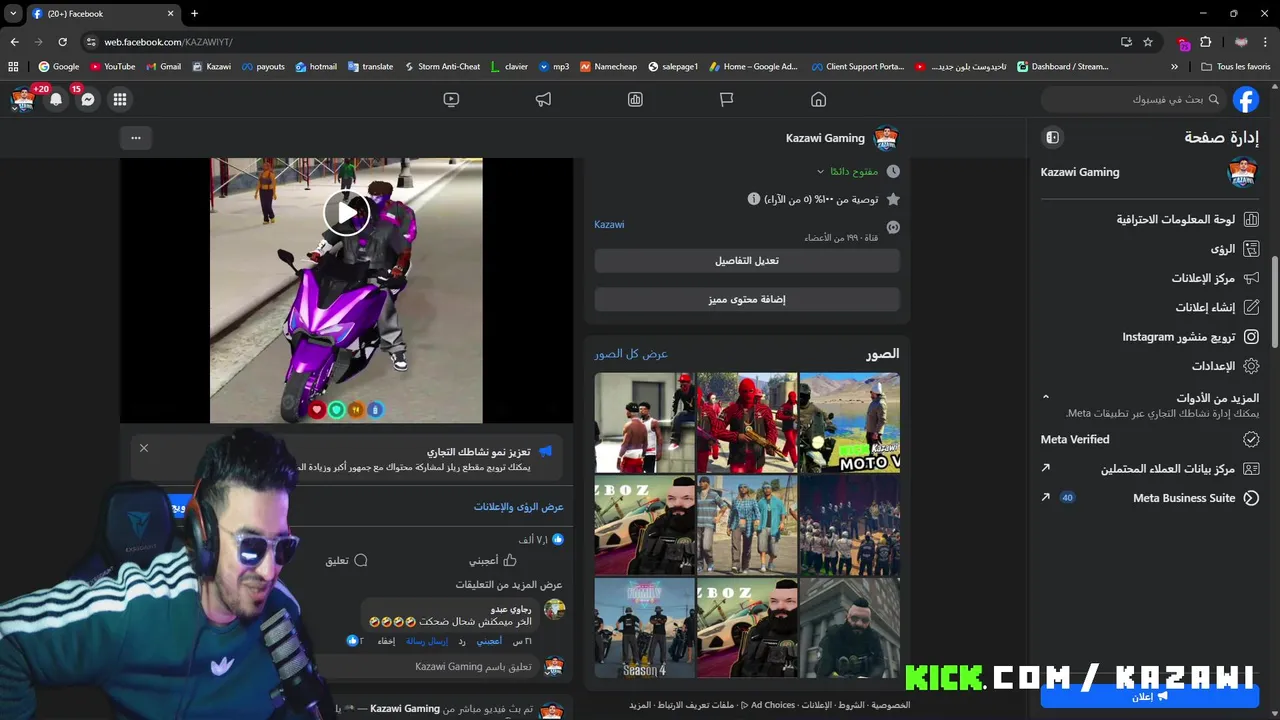1280x720 pixels.
Task: Click the Privacy (الخصوصية) footer link
Action: [890, 705]
